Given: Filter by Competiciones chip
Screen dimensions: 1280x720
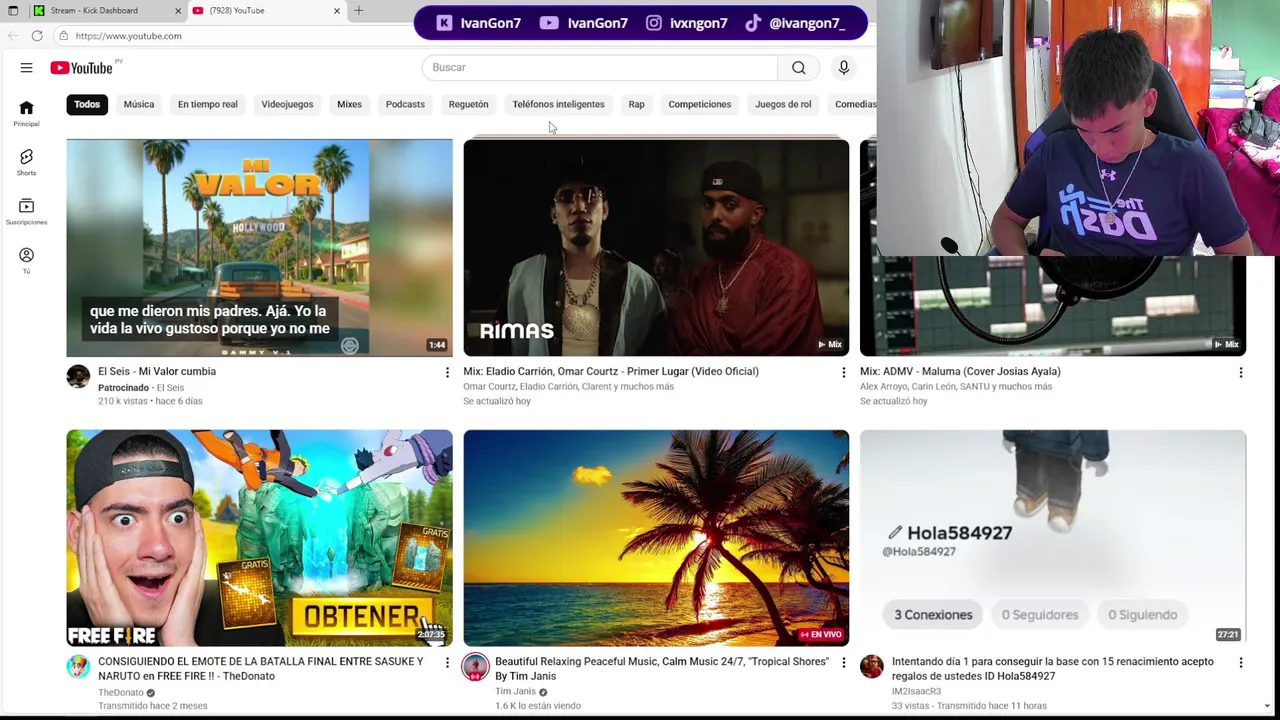Looking at the screenshot, I should coord(699,104).
